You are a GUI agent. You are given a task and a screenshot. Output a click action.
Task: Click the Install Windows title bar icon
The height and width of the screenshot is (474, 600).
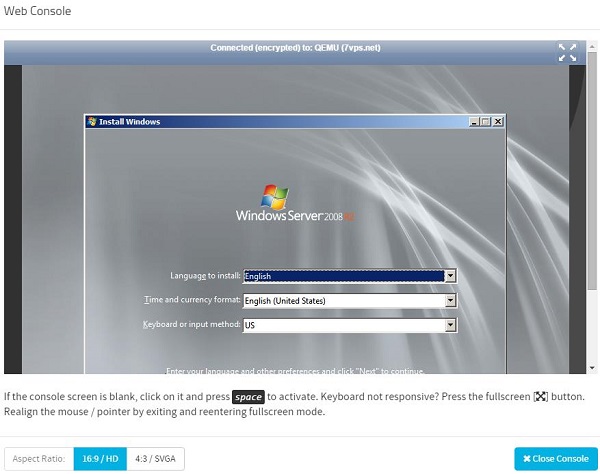[92, 122]
